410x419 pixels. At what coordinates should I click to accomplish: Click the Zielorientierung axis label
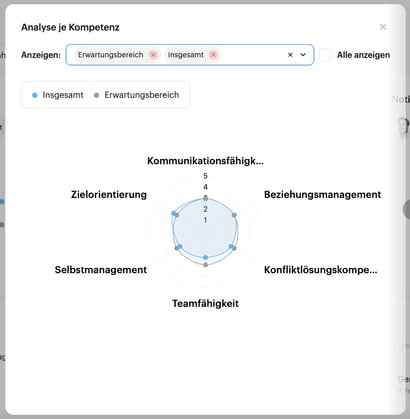click(109, 195)
